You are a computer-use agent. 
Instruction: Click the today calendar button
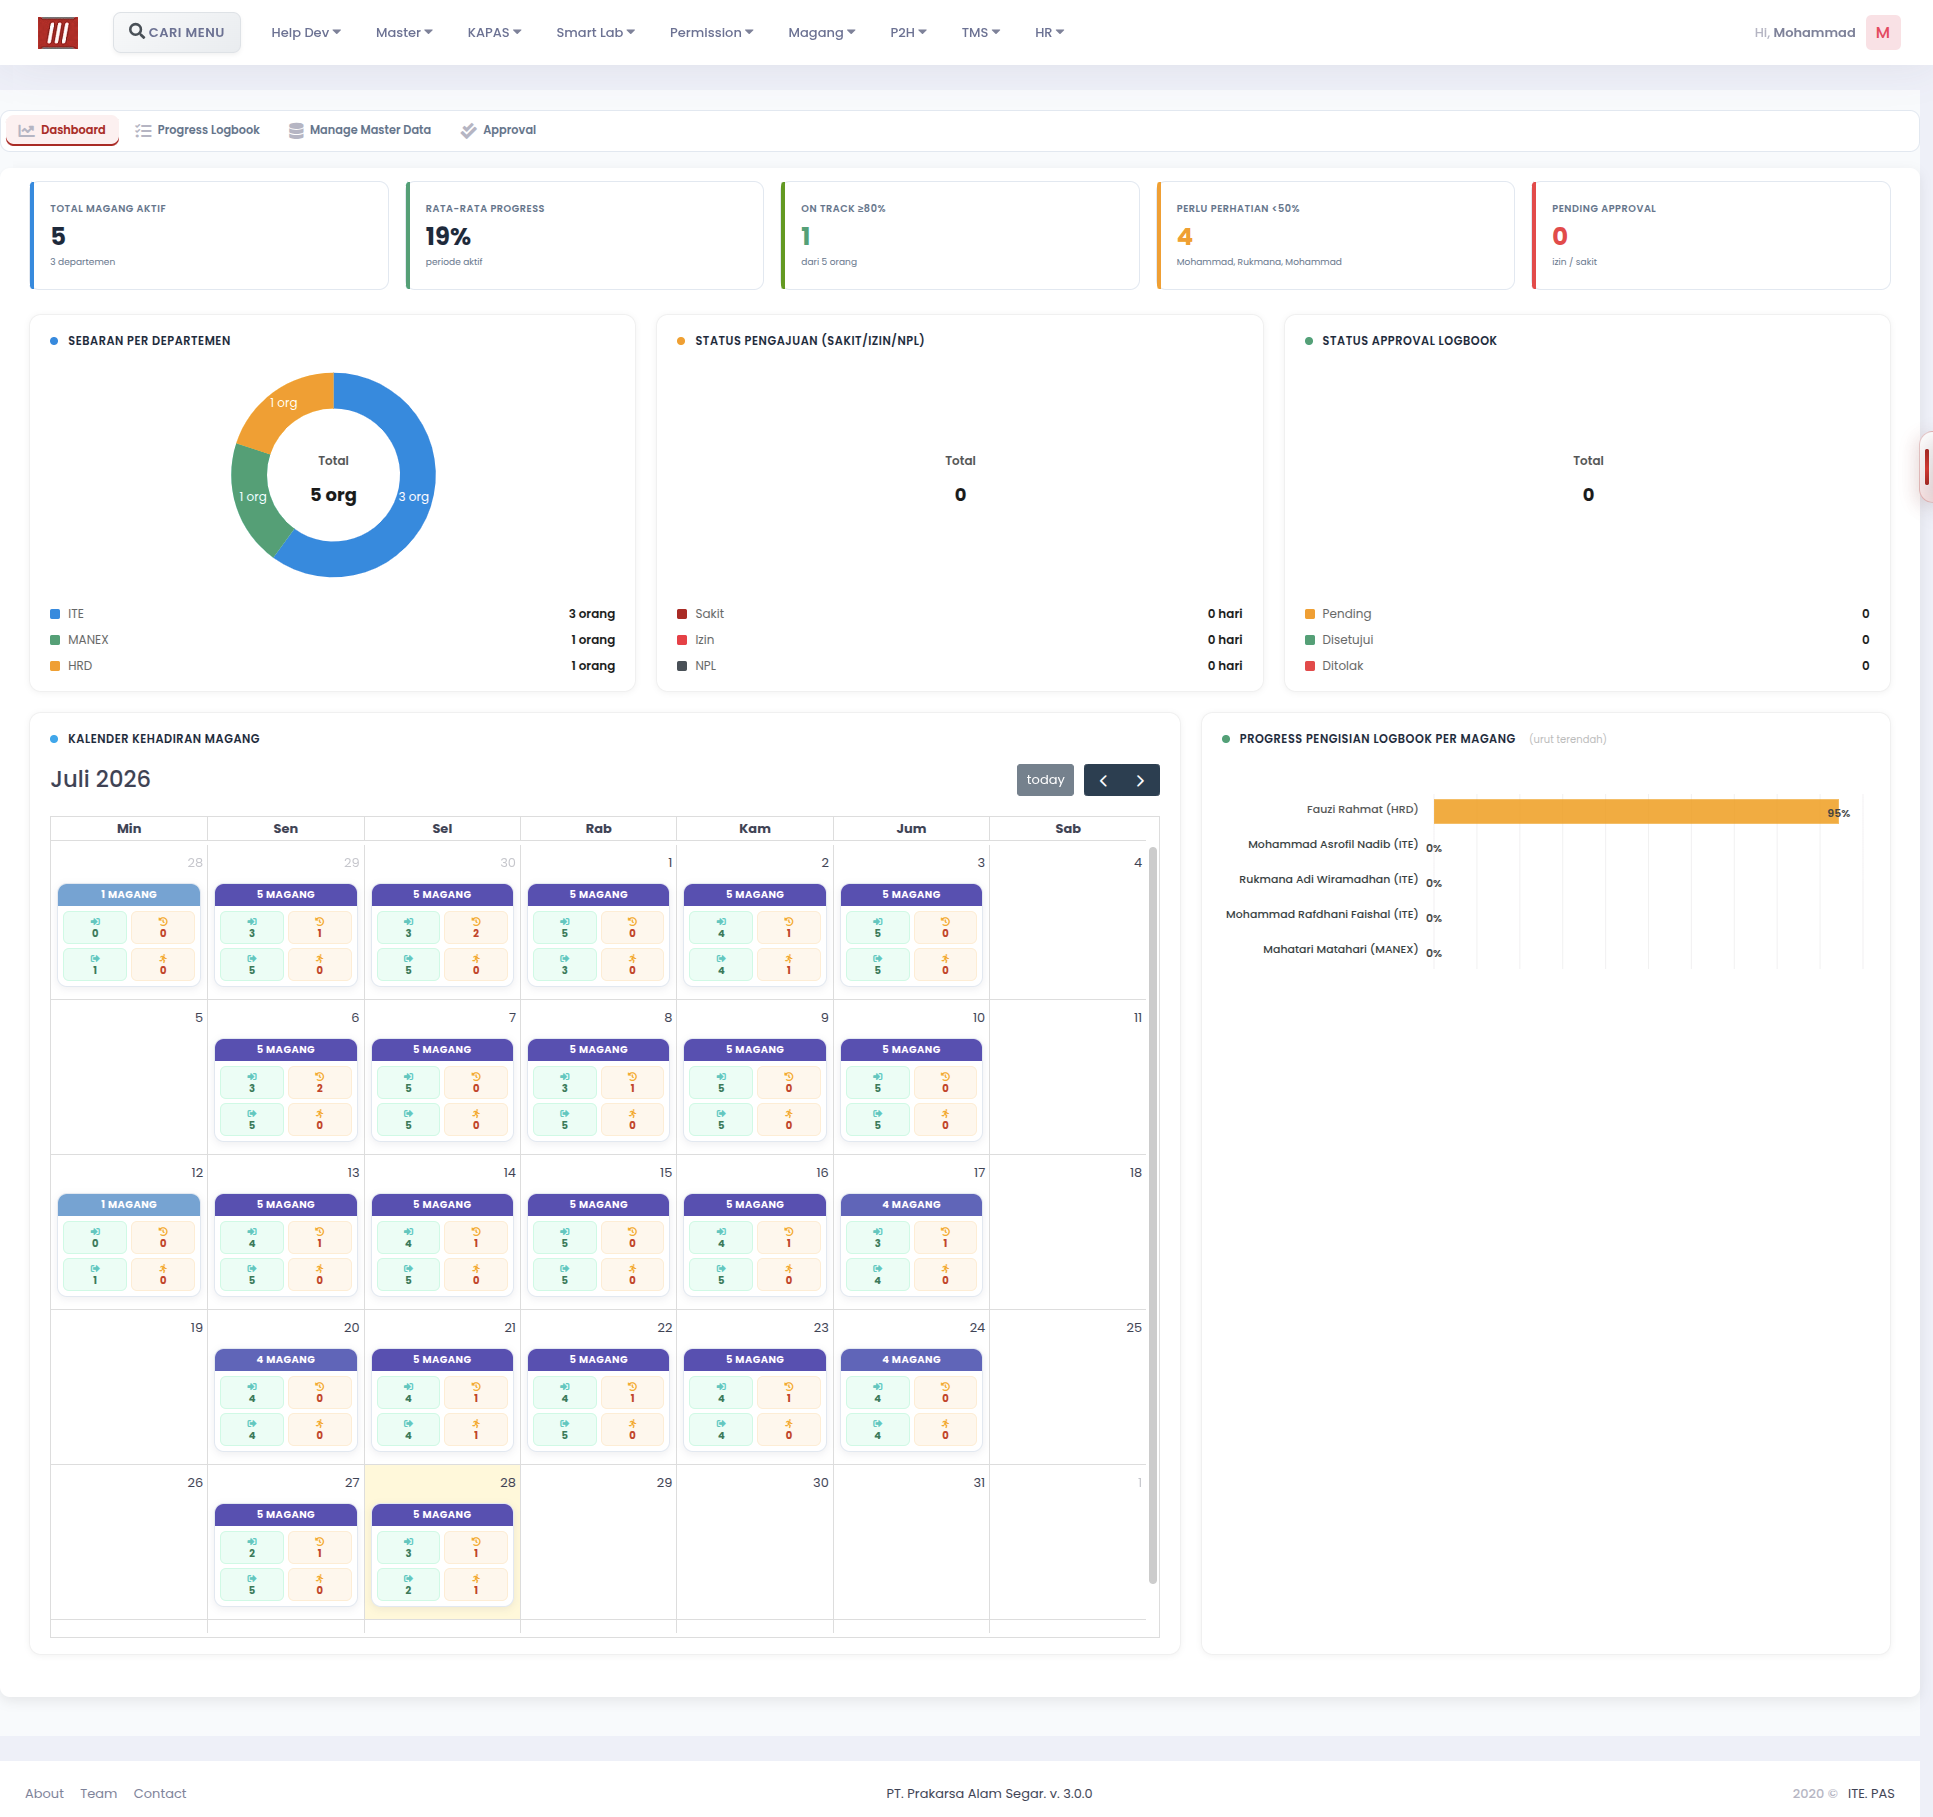1045,780
